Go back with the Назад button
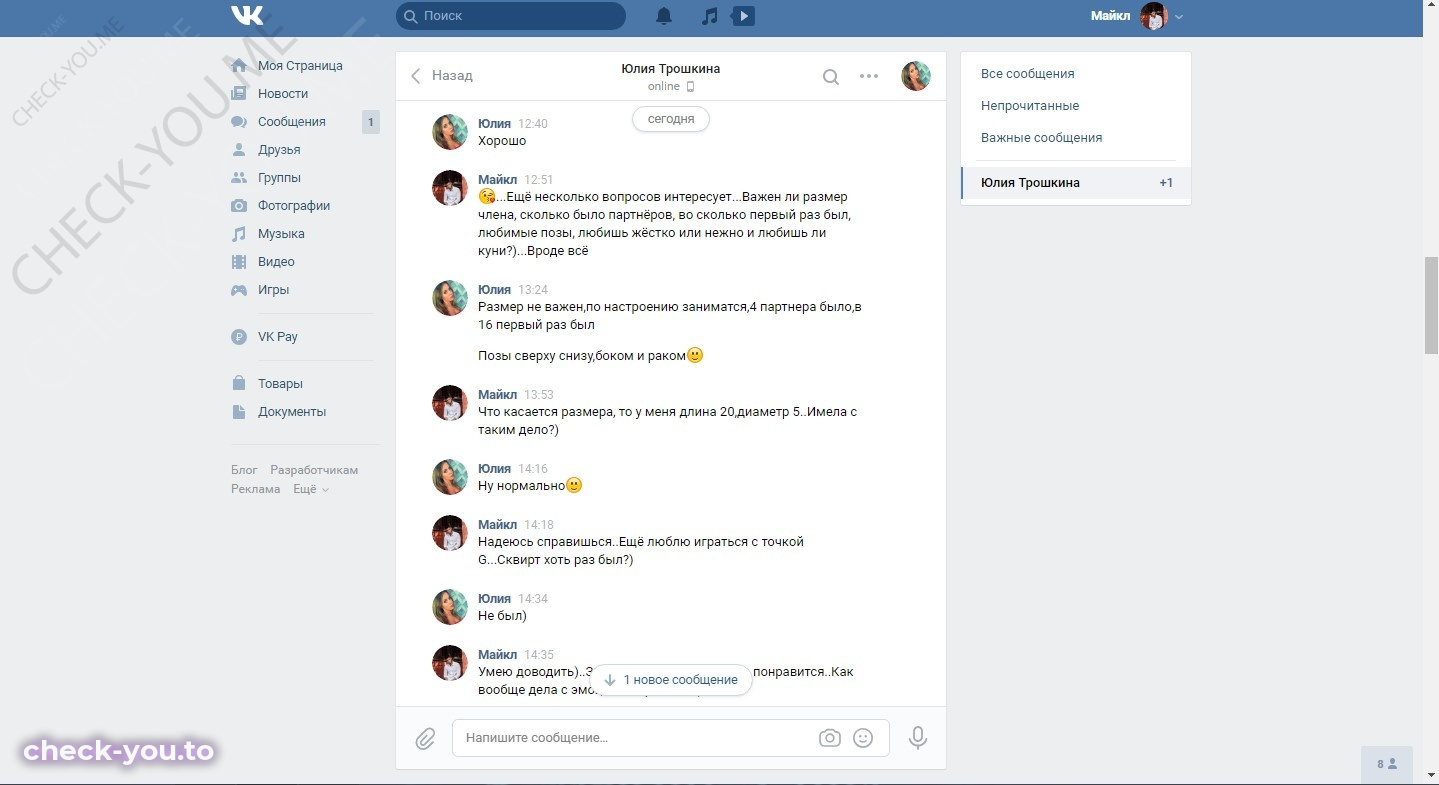The image size is (1439, 785). (x=442, y=76)
